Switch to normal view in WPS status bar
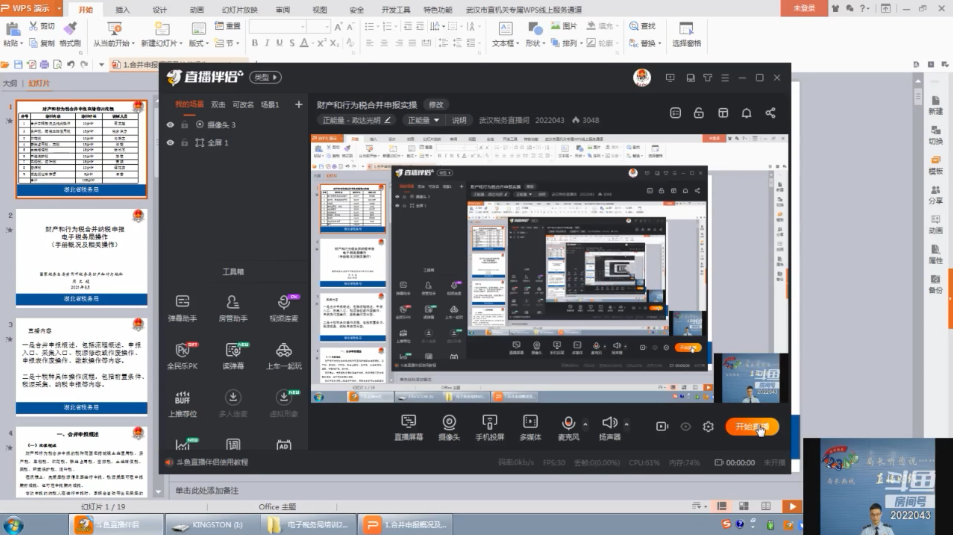Viewport: 953px width, 535px height. point(722,506)
